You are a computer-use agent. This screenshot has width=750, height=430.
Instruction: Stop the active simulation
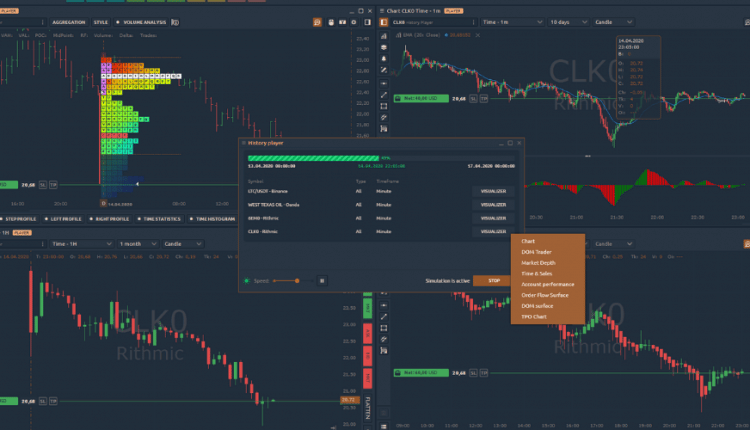click(x=494, y=281)
